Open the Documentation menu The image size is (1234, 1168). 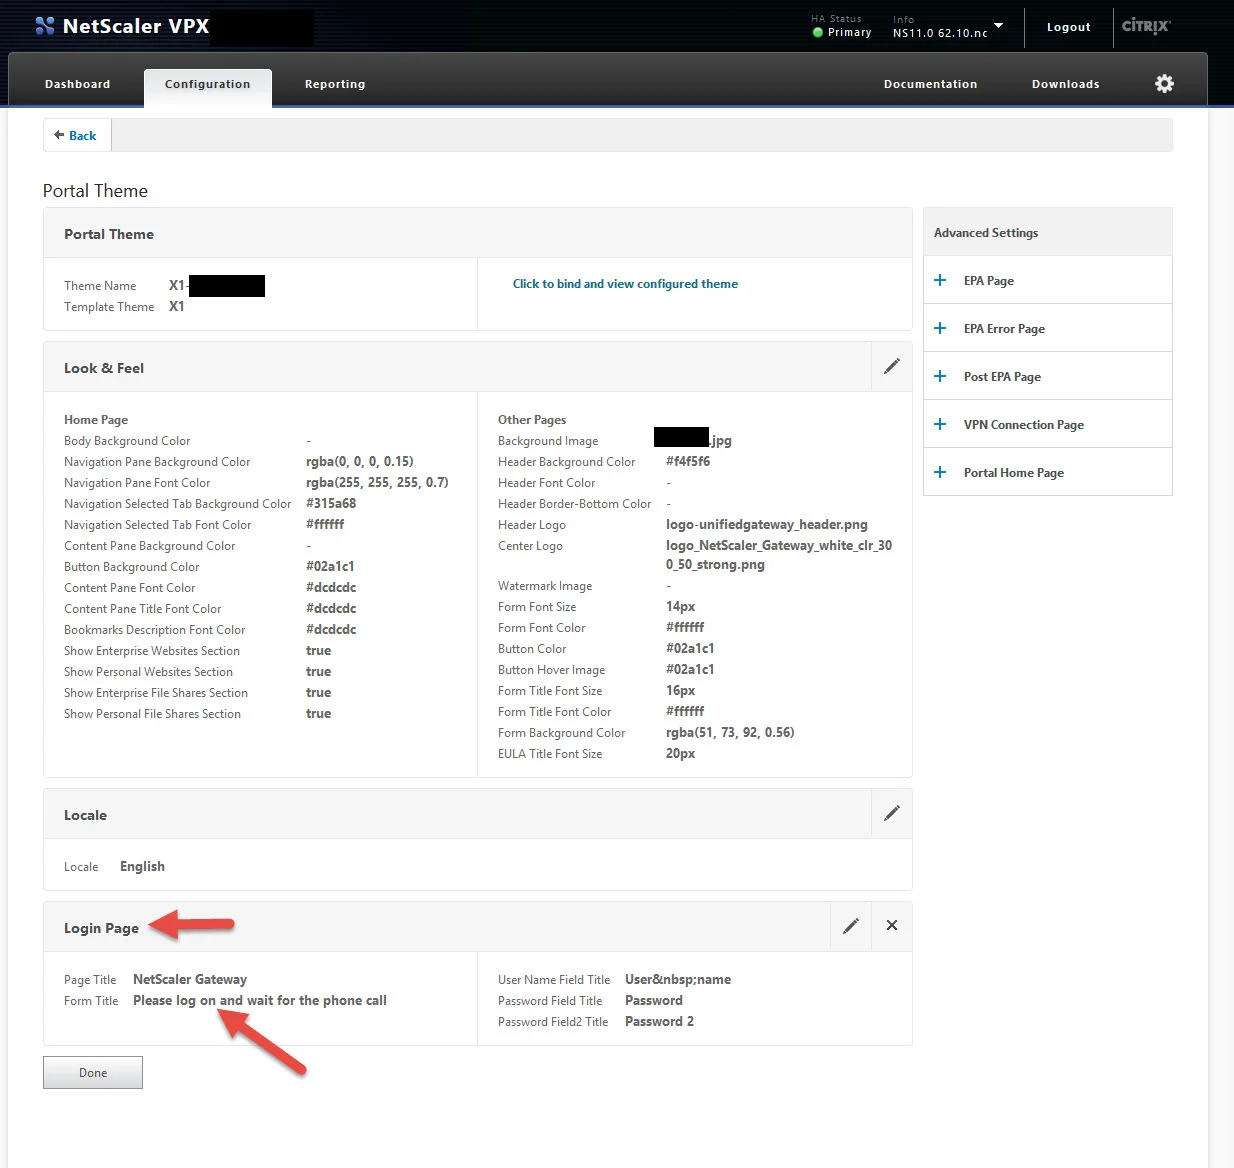click(930, 84)
